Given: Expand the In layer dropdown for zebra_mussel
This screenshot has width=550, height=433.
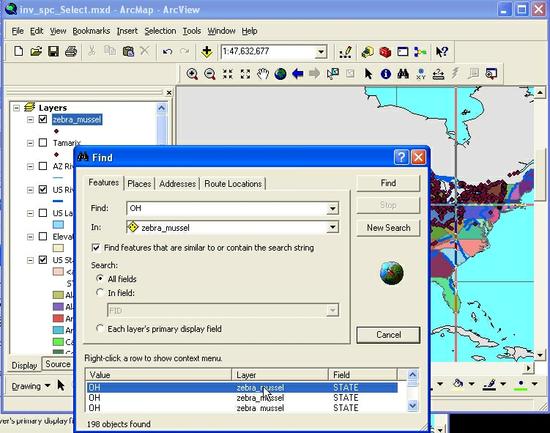Looking at the screenshot, I should tap(332, 227).
